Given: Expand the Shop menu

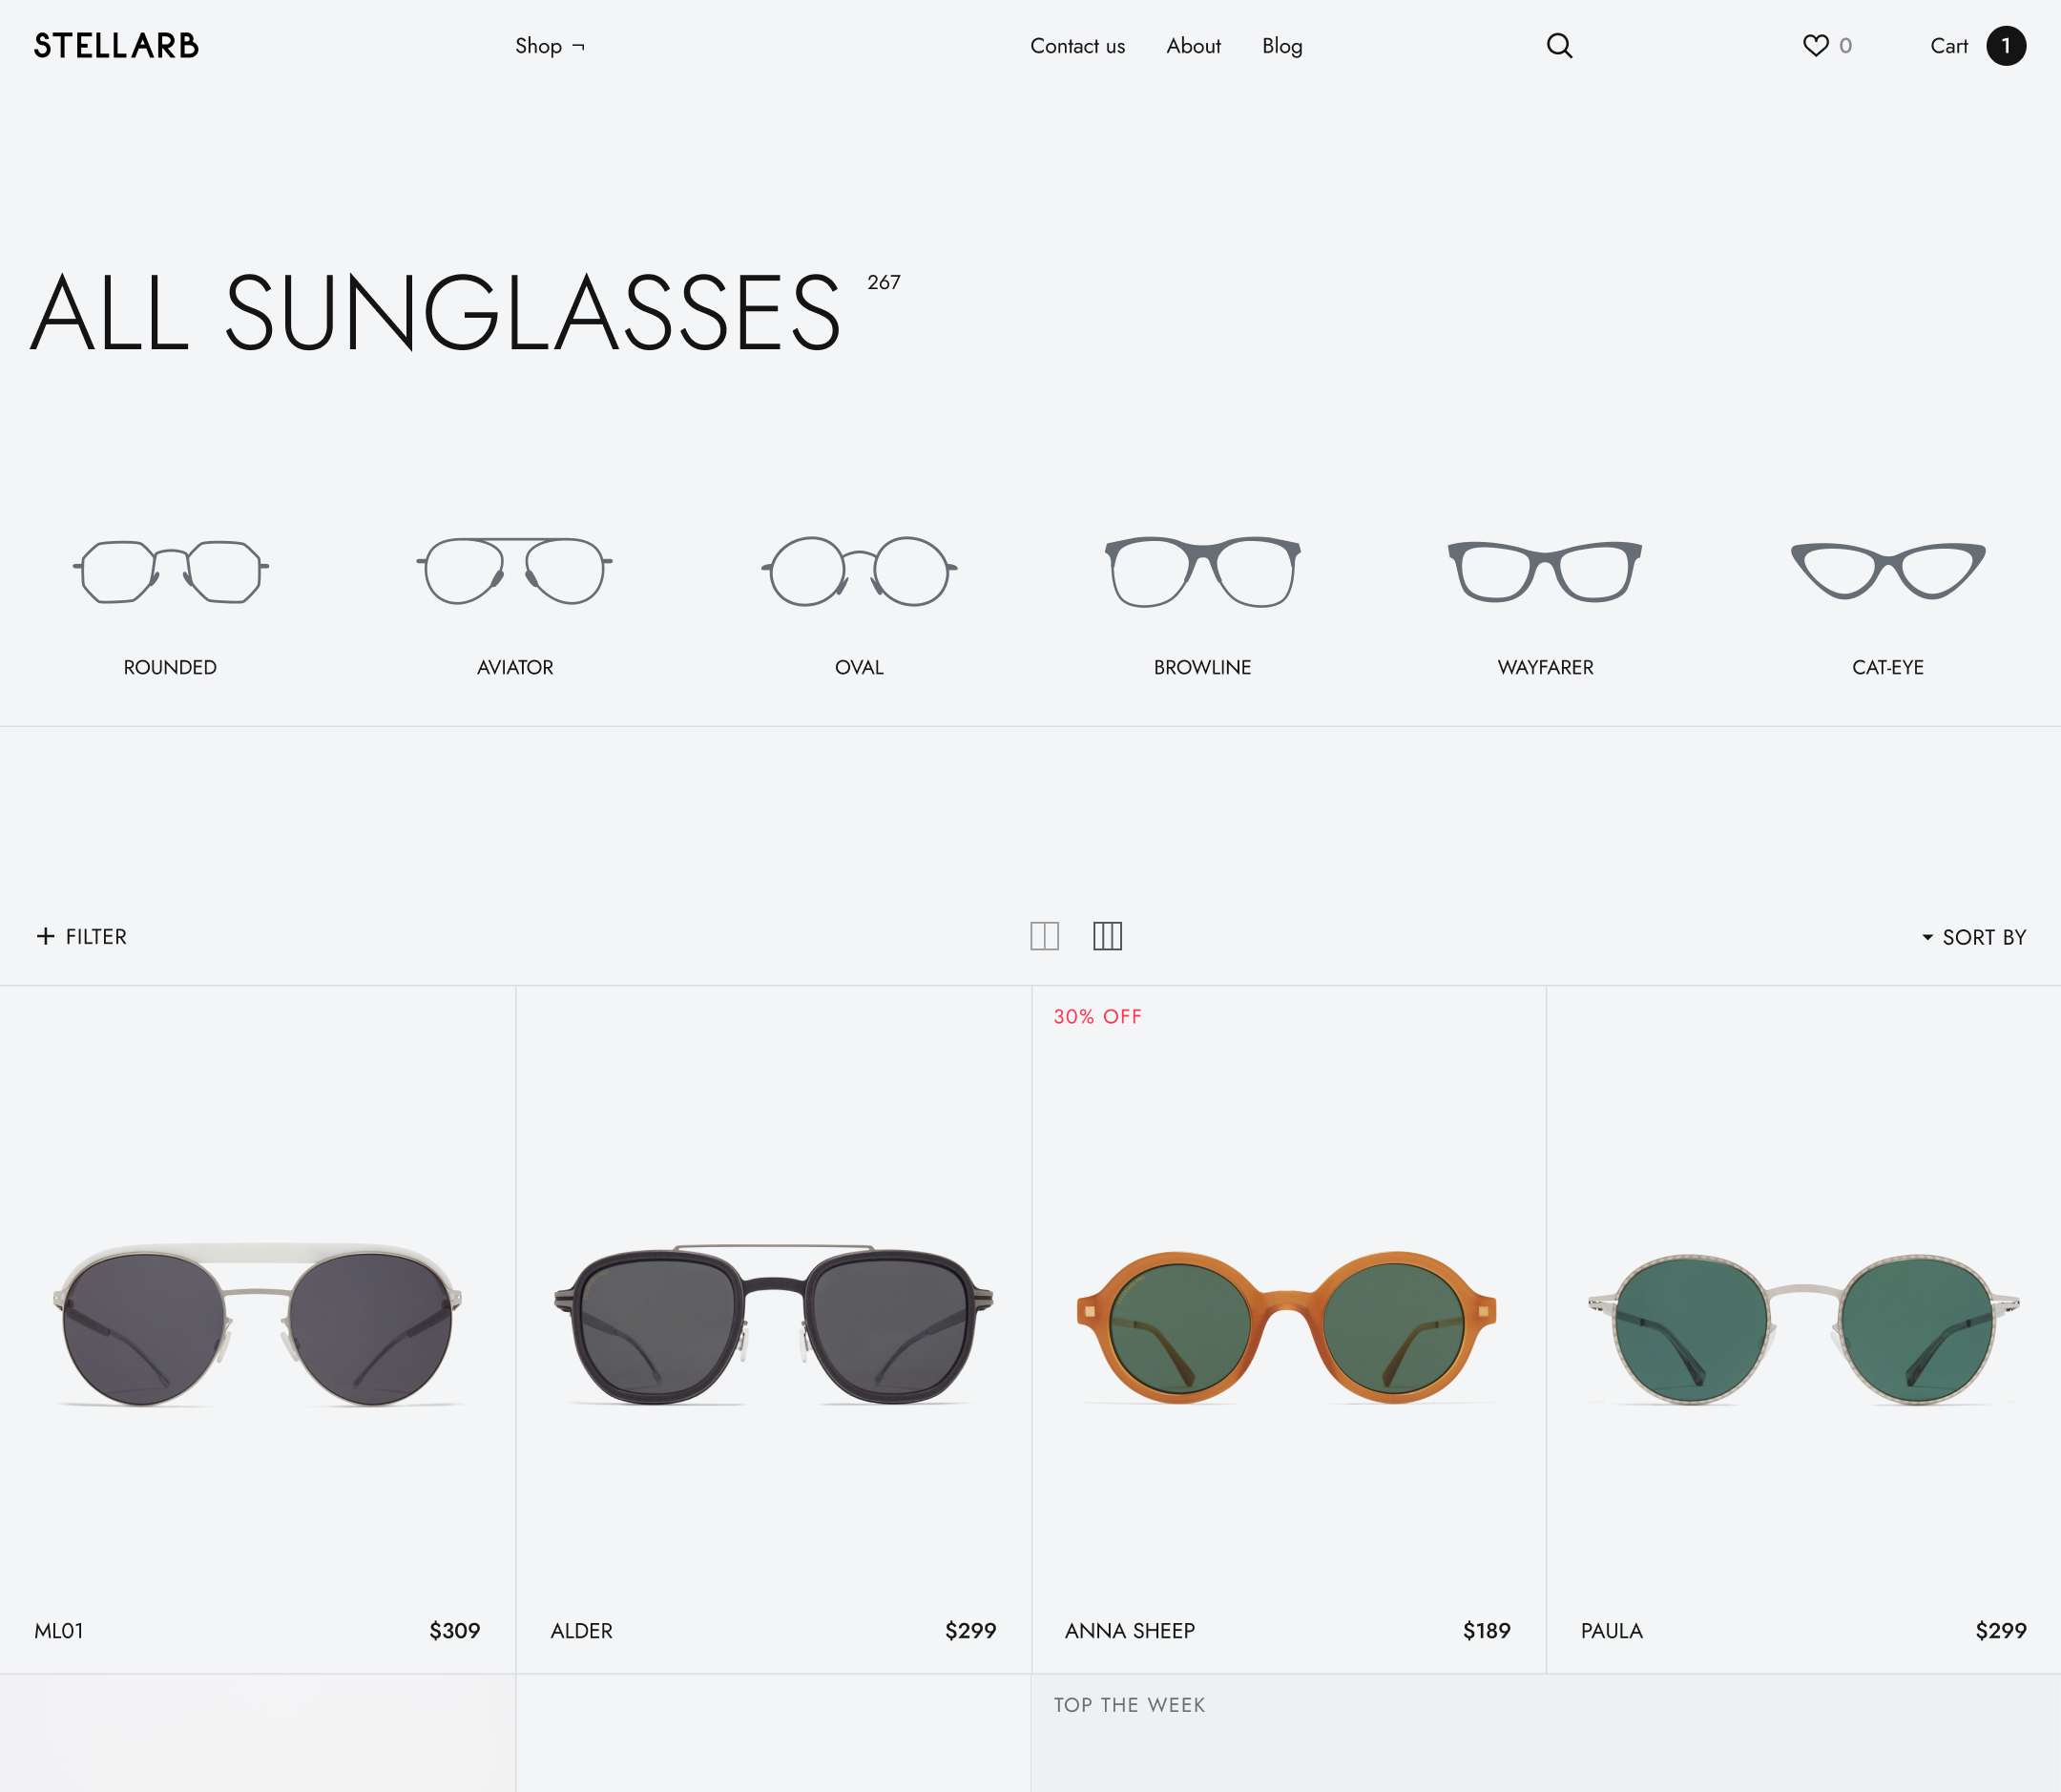Looking at the screenshot, I should [x=549, y=46].
